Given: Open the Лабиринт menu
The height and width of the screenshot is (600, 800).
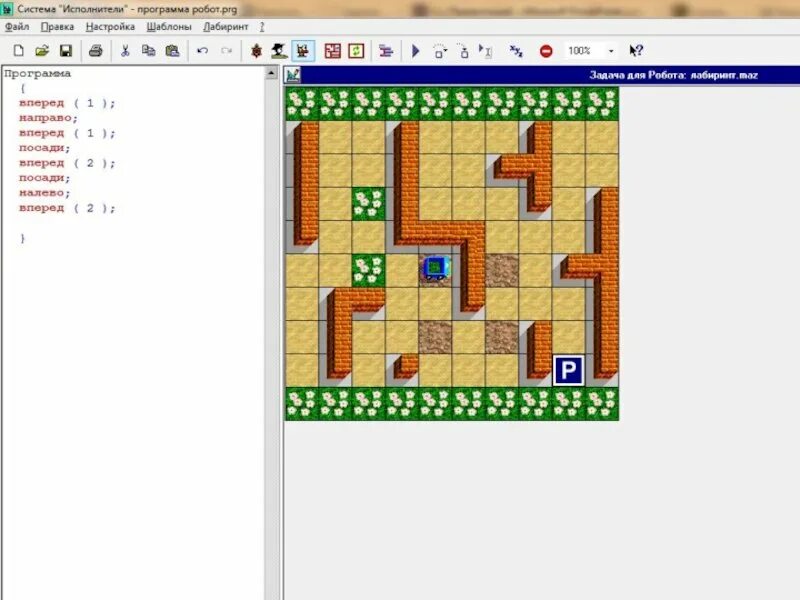Looking at the screenshot, I should click(x=226, y=27).
